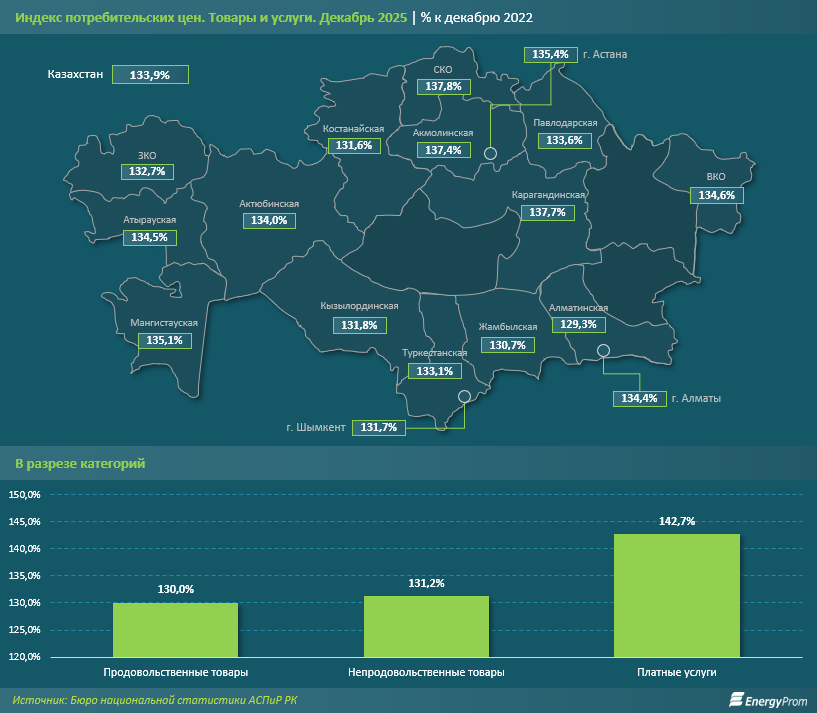The image size is (817, 713).
Task: Select the ВКО 134,6% value box
Action: point(716,196)
